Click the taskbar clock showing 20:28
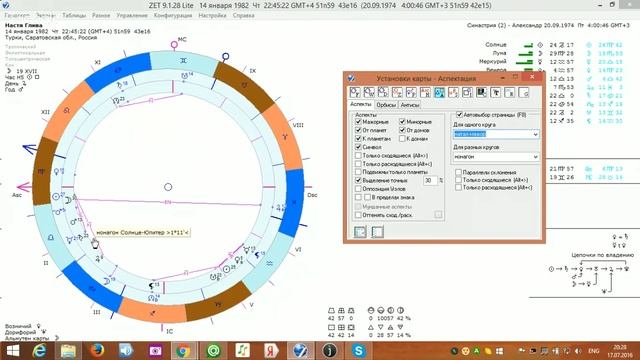Viewport: 640px width, 360px height. (619, 351)
